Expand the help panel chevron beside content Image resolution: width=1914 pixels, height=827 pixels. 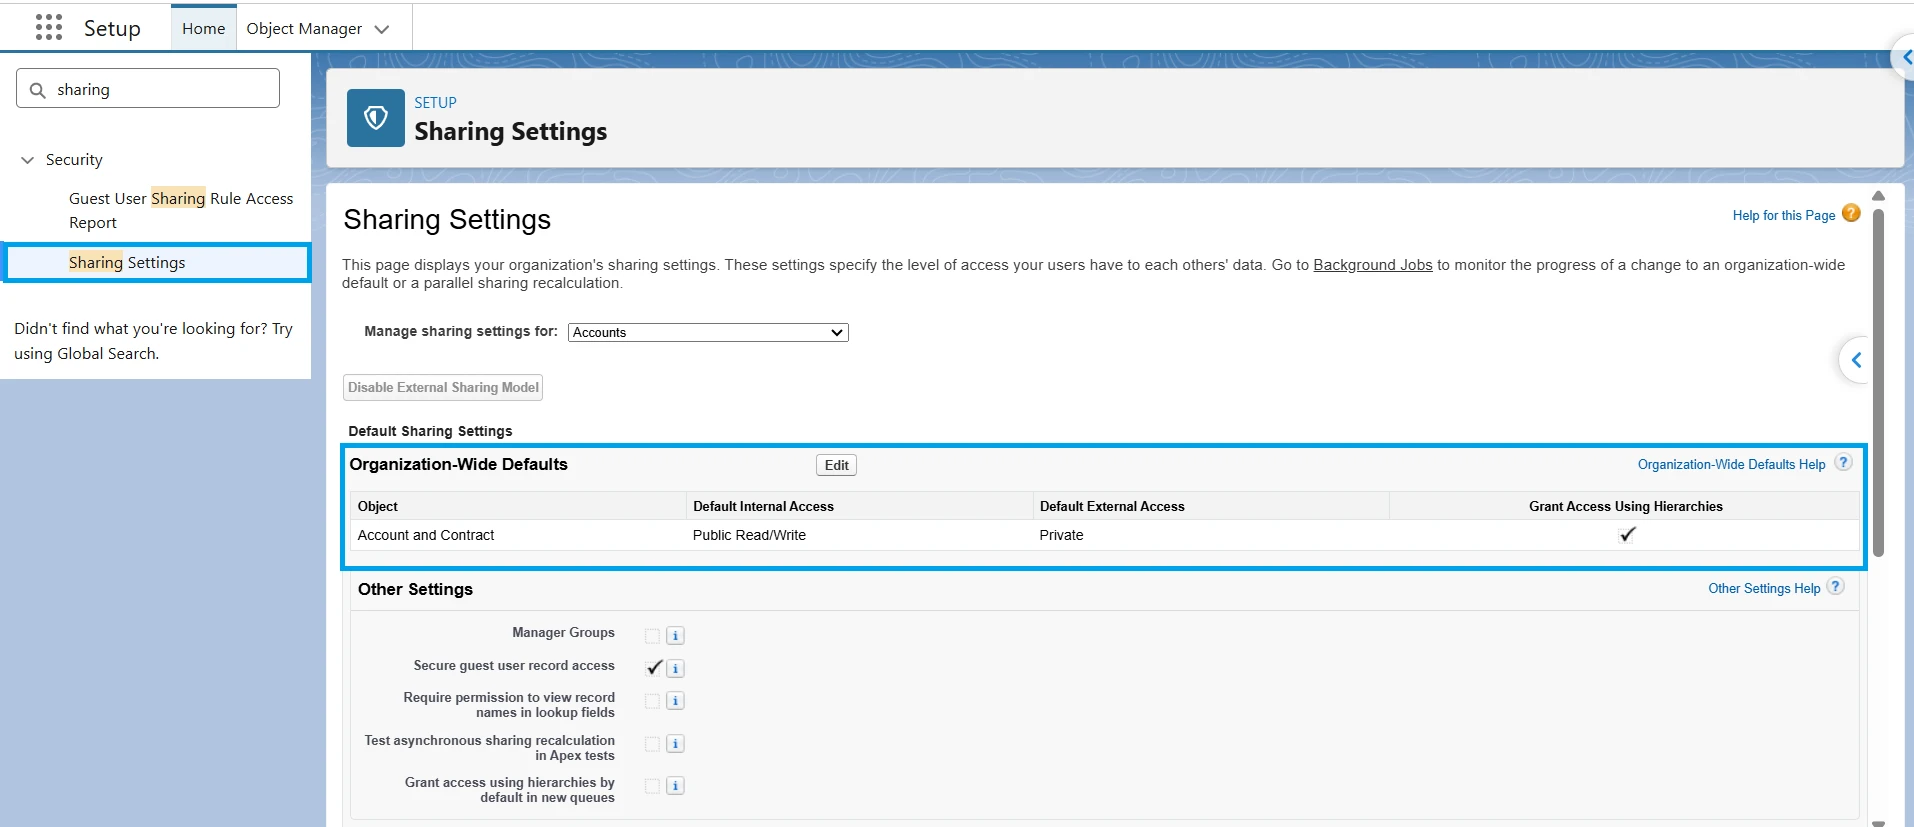(x=1856, y=360)
